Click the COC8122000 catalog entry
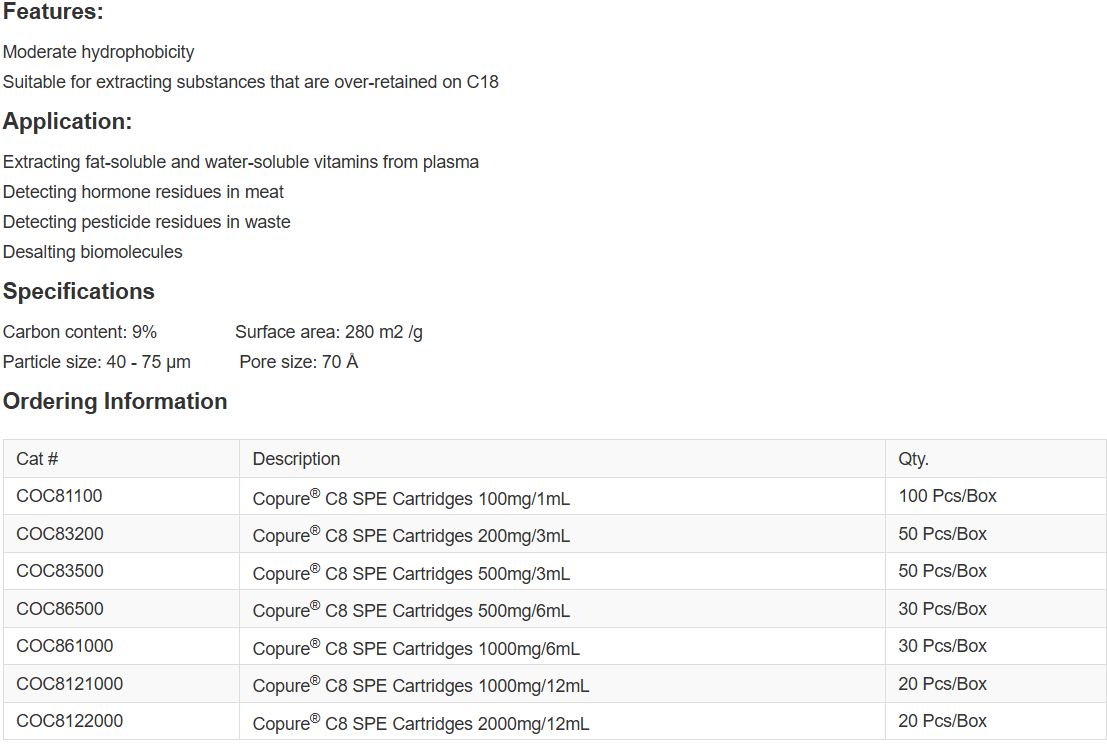 click(x=70, y=721)
